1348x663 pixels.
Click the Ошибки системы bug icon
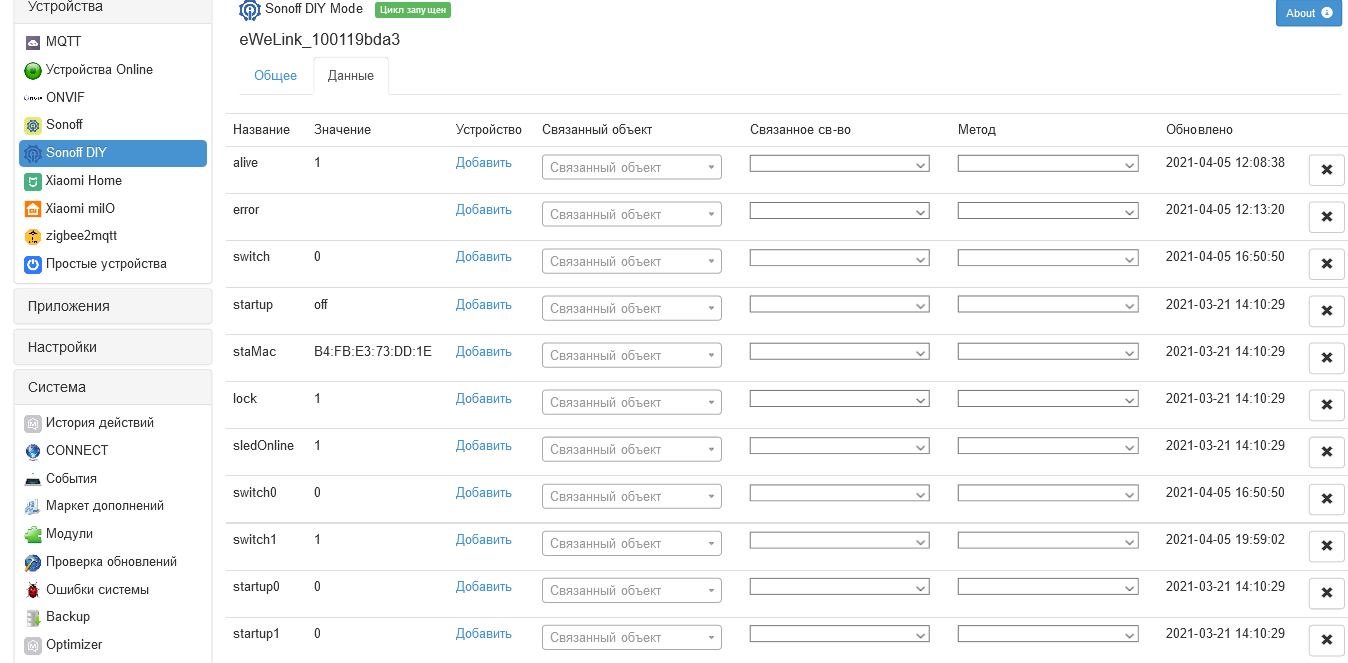coord(33,590)
